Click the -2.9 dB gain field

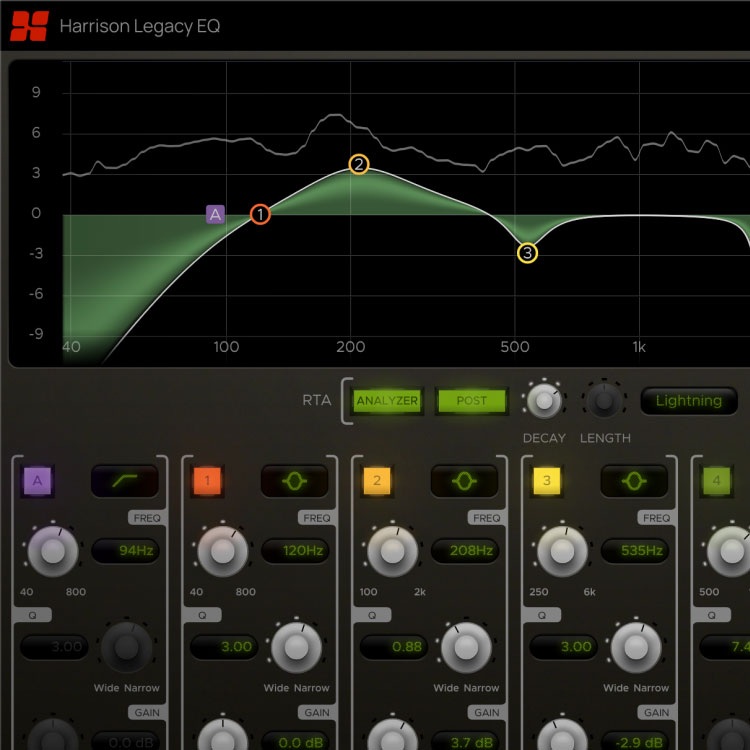point(634,741)
